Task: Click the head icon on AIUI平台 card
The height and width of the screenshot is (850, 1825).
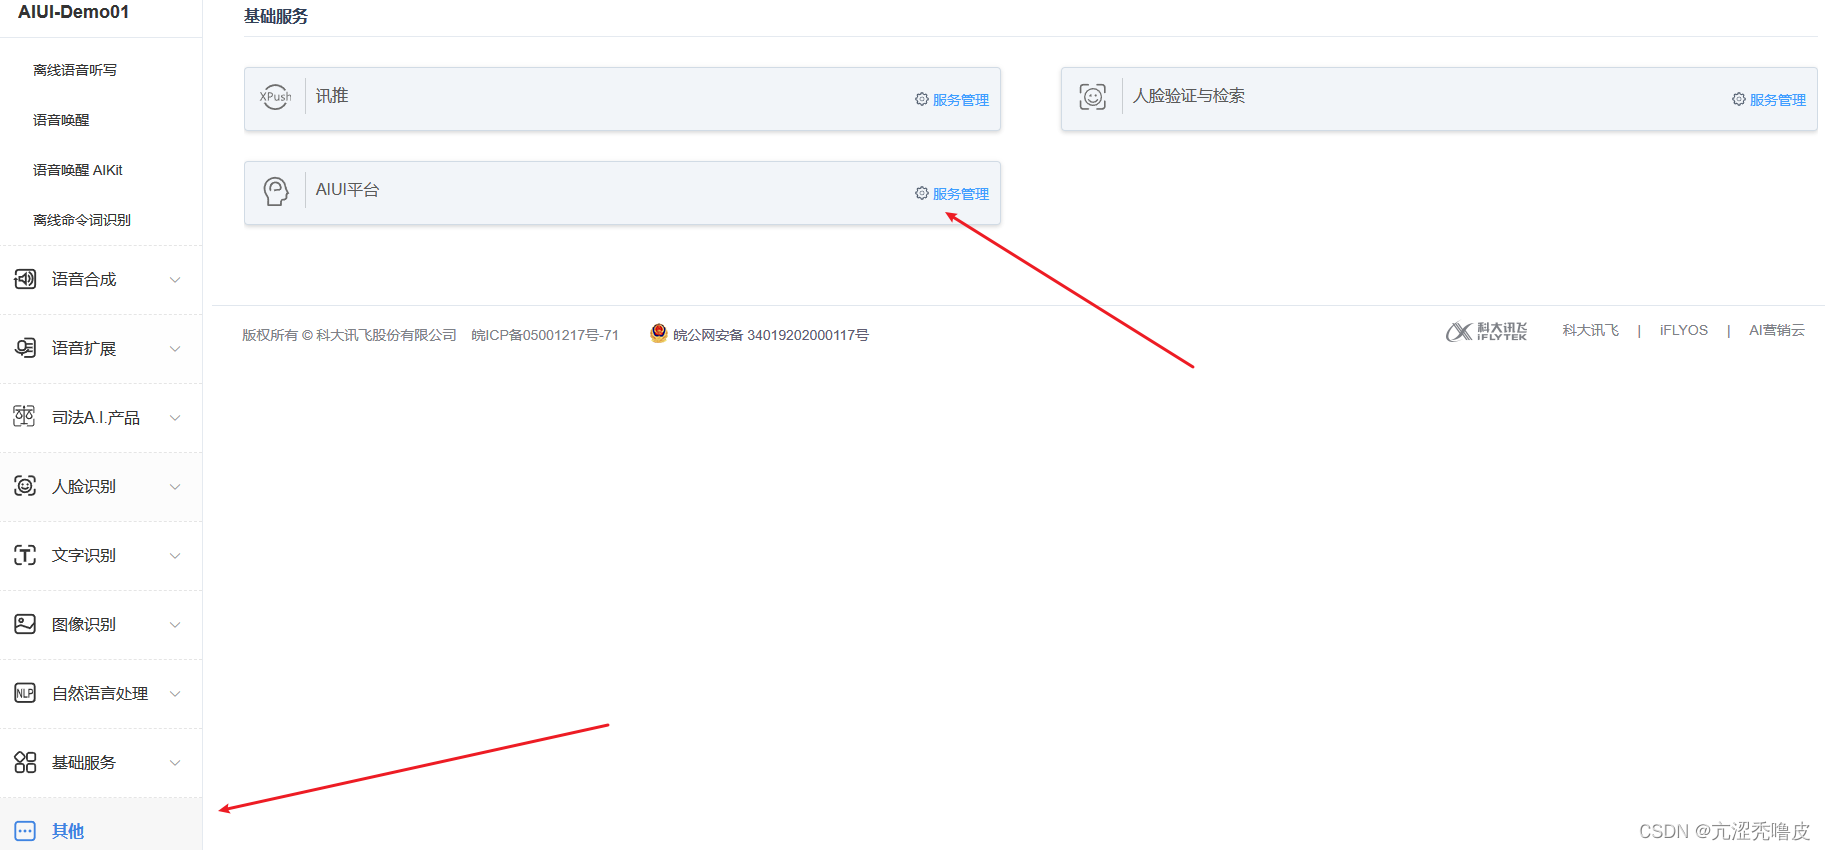Action: tap(276, 190)
